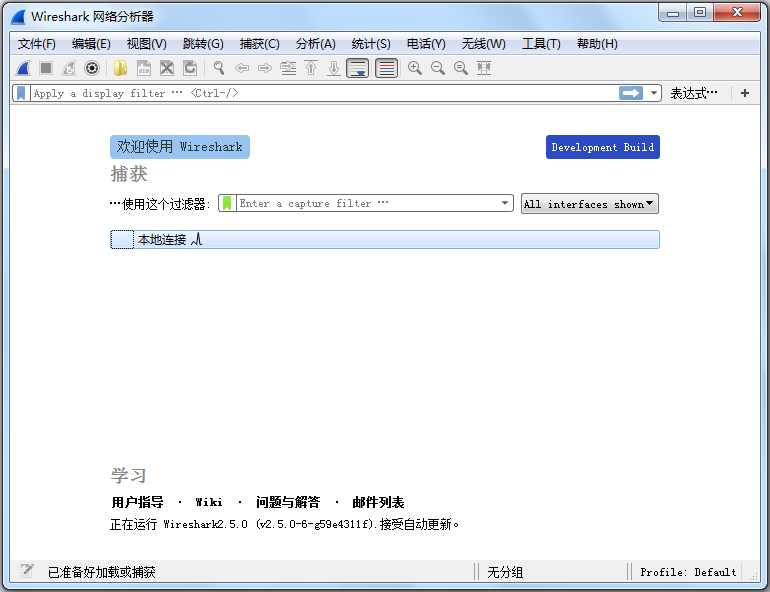Open the 跳转(G) menu
This screenshot has width=770, height=592.
(203, 44)
